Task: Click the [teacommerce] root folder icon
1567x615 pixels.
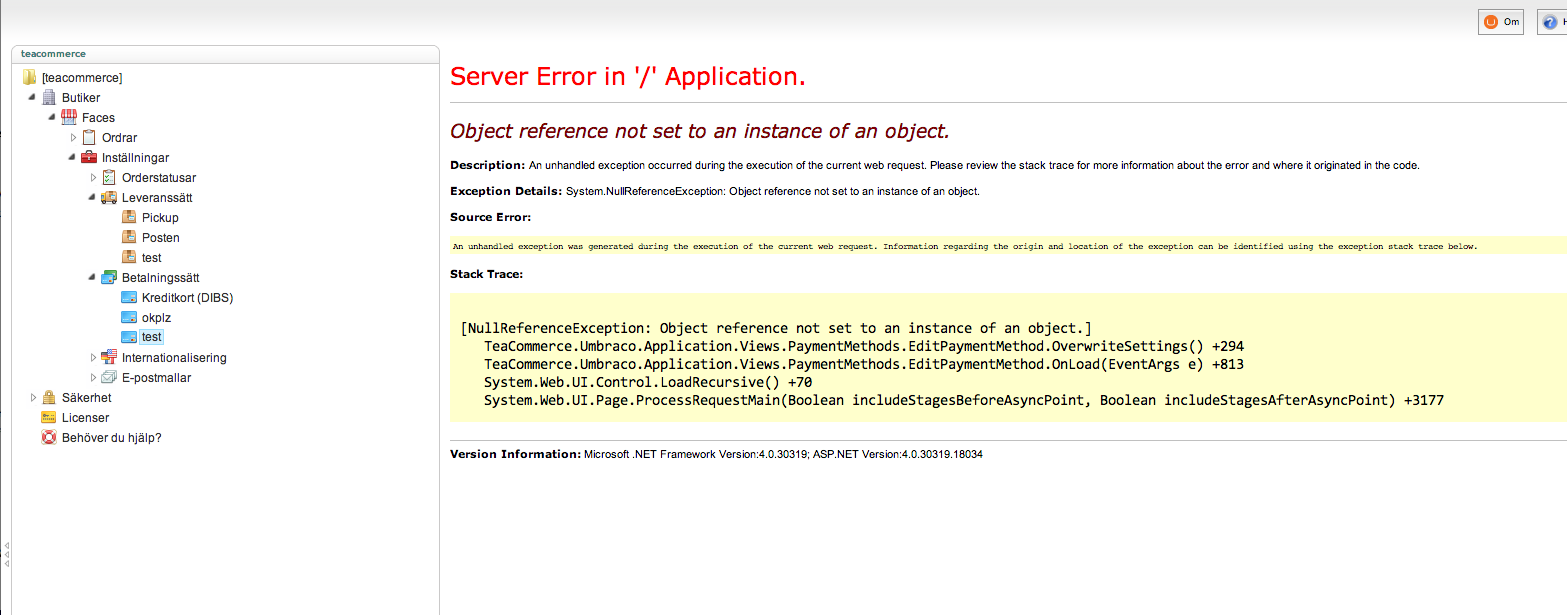Action: [x=29, y=77]
